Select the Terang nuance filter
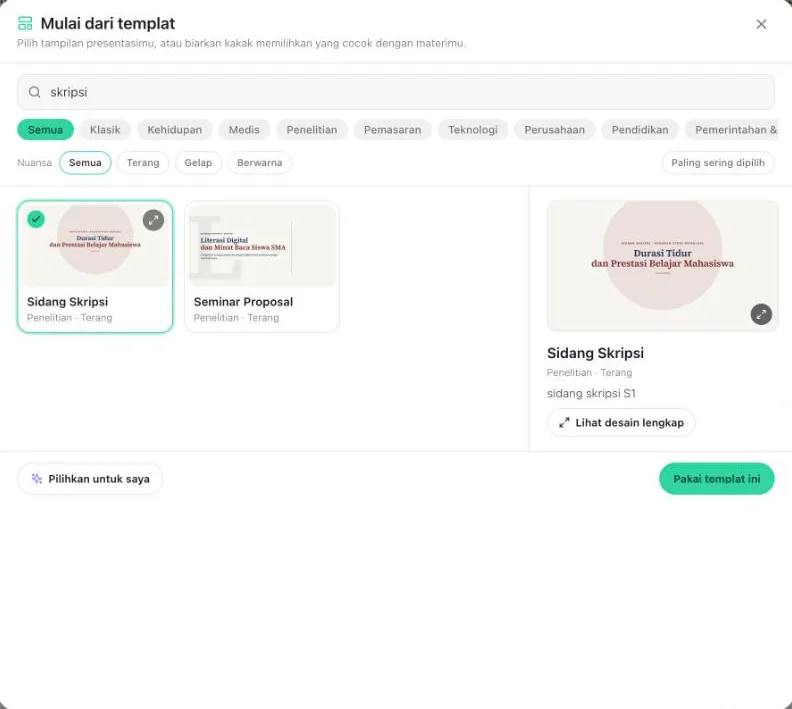This screenshot has width=792, height=709. coord(143,163)
